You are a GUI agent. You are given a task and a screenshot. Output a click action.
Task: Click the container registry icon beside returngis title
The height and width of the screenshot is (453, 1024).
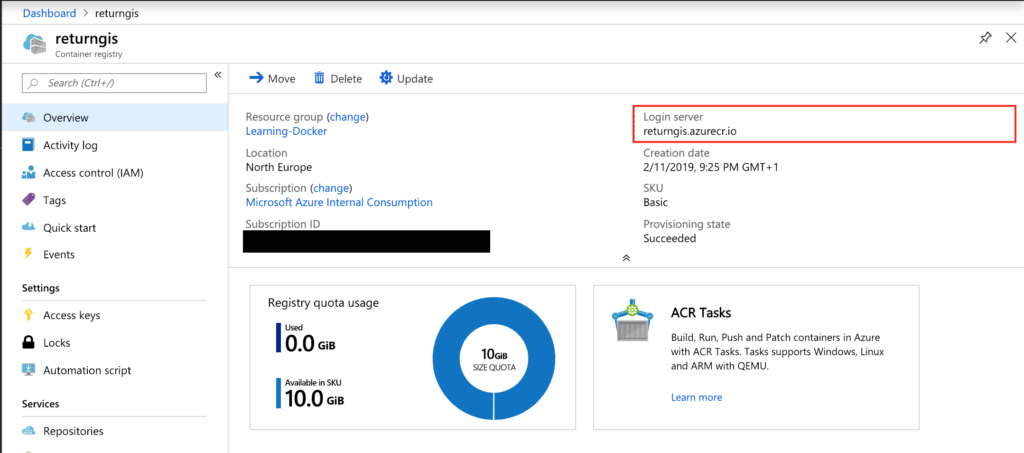[x=35, y=44]
